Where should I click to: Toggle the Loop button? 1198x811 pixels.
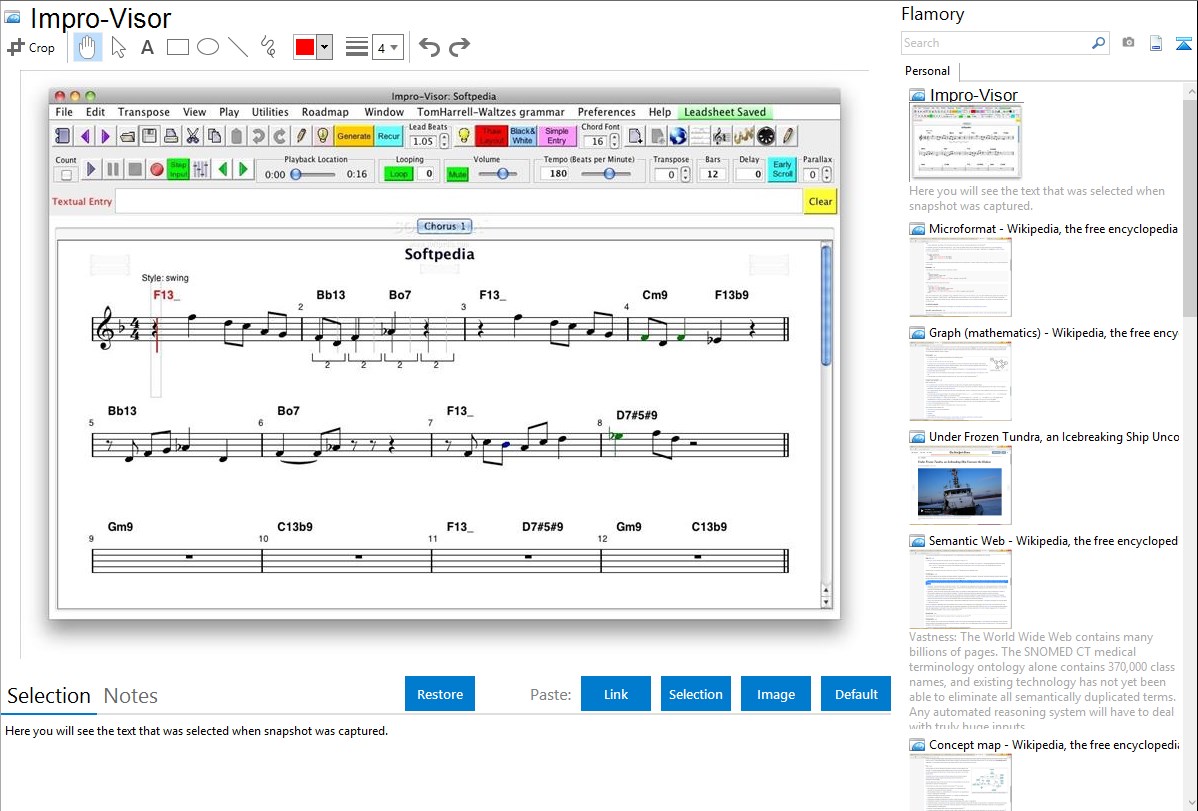(398, 174)
